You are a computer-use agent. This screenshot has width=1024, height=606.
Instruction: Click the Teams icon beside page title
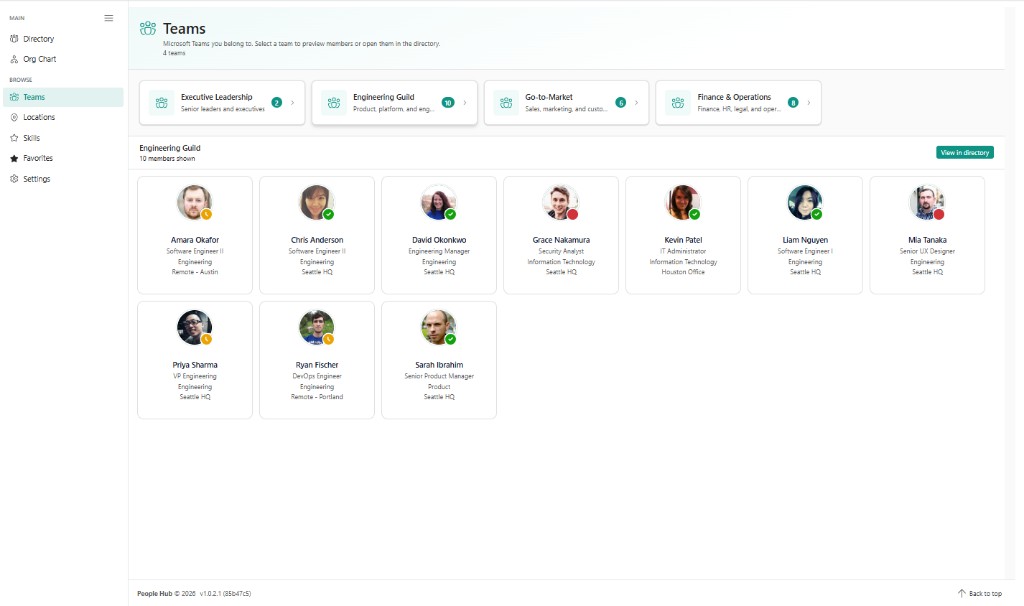(x=148, y=28)
